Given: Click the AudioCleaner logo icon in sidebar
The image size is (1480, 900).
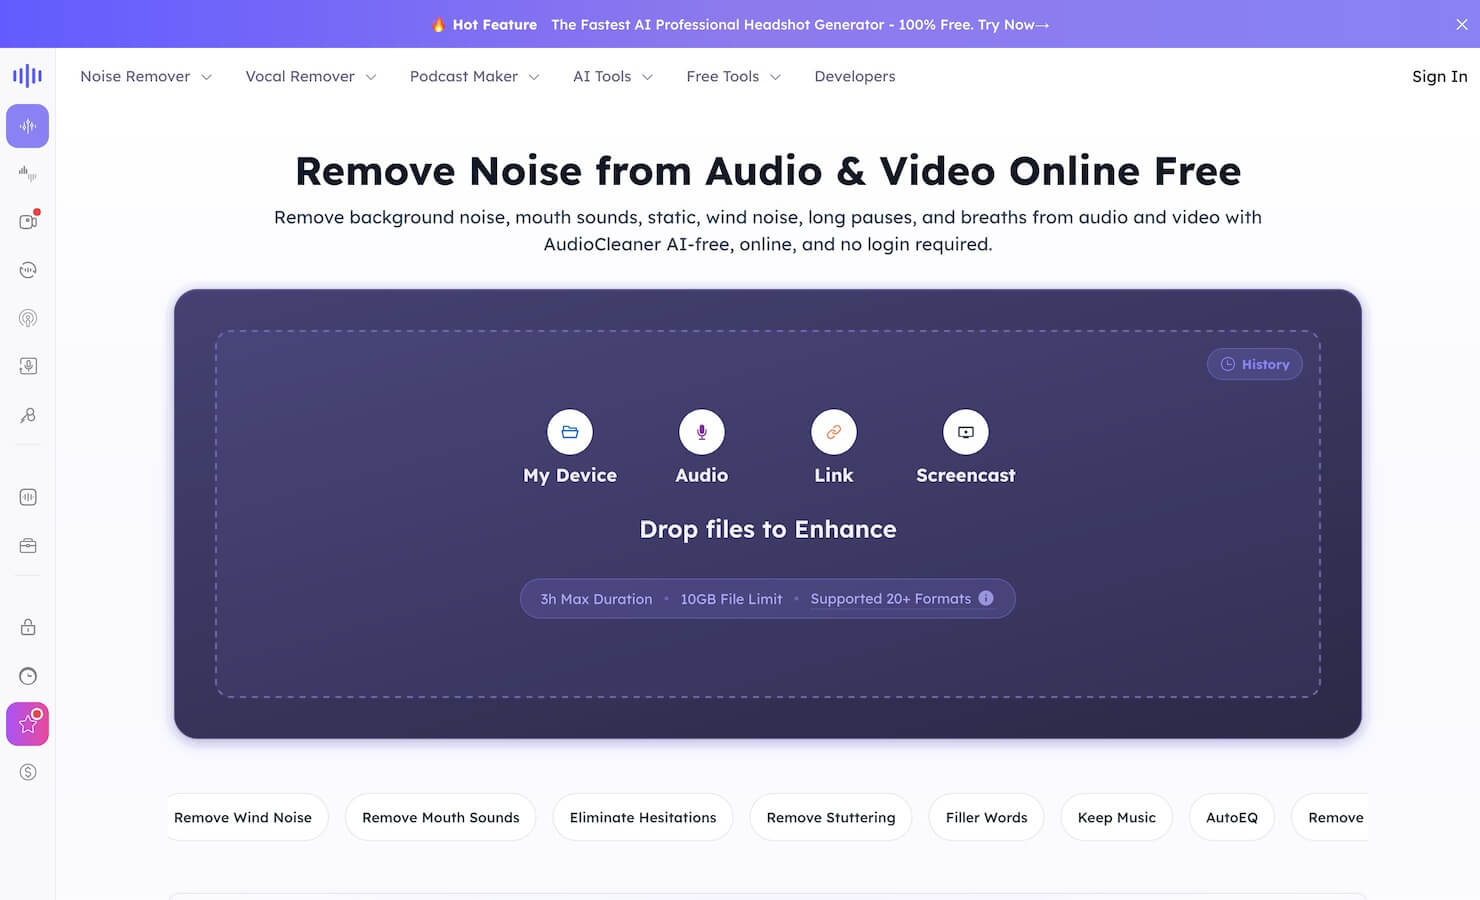Looking at the screenshot, I should 27,76.
